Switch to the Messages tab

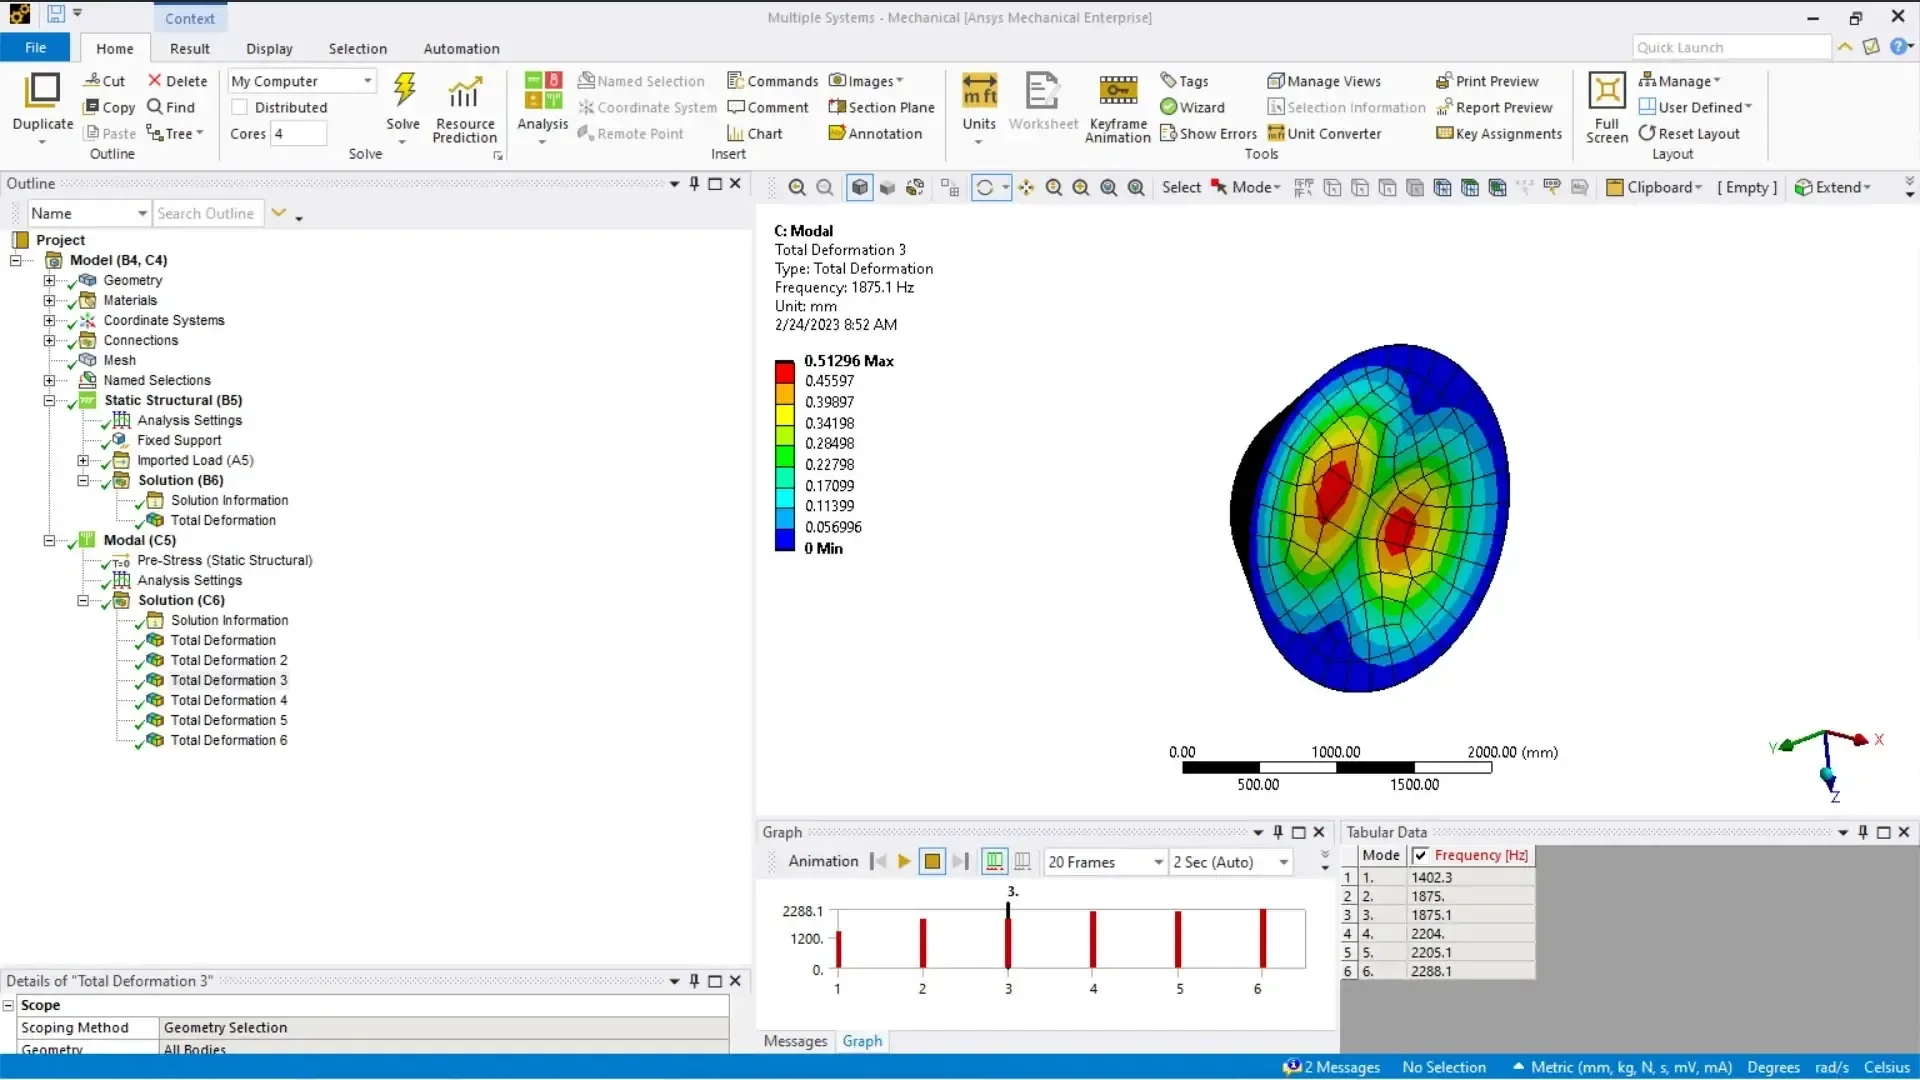(x=795, y=1042)
